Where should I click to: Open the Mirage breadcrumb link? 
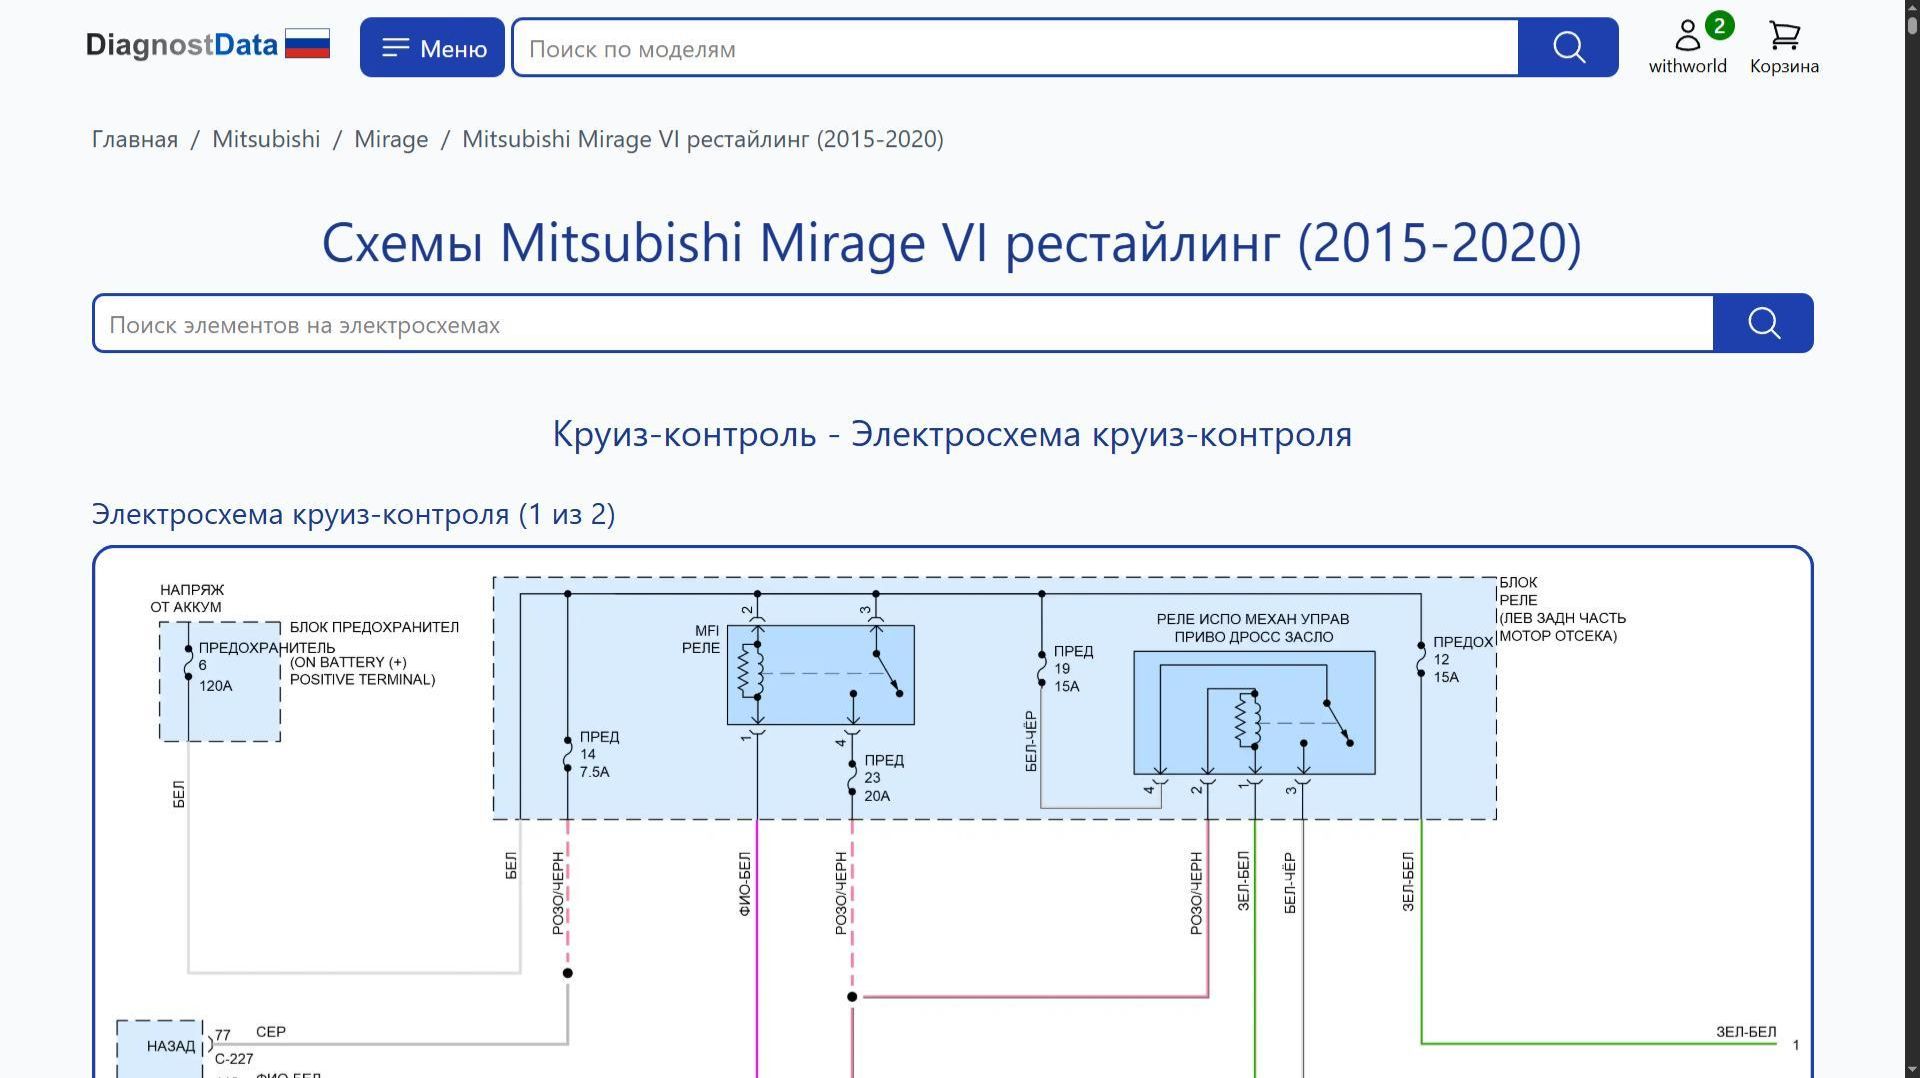pos(391,139)
